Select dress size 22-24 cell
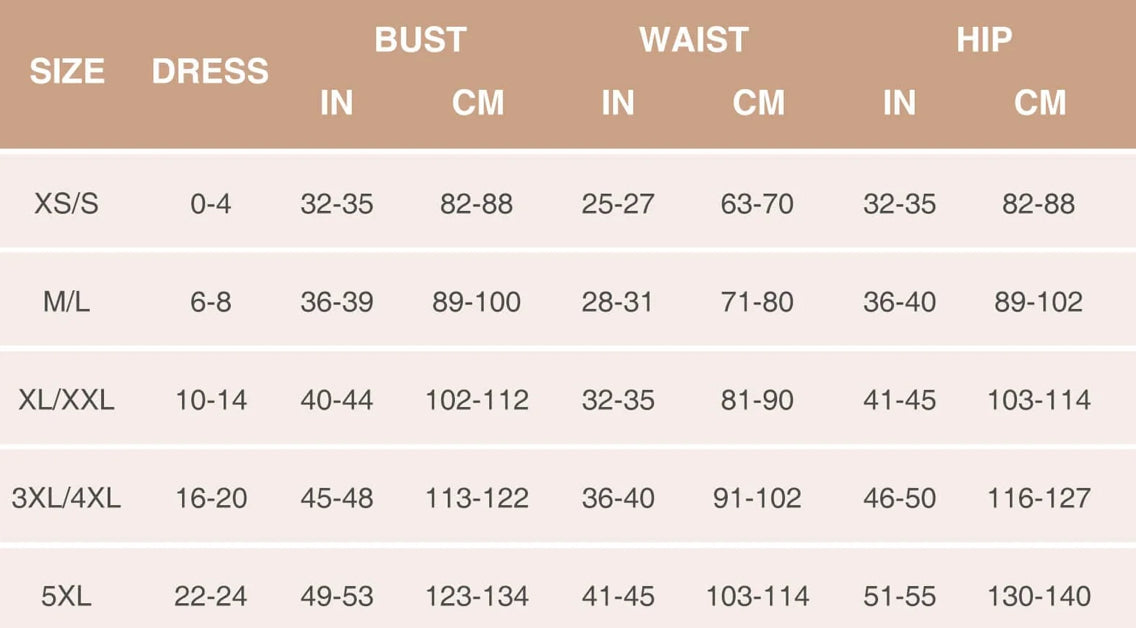1136x628 pixels. coord(210,597)
